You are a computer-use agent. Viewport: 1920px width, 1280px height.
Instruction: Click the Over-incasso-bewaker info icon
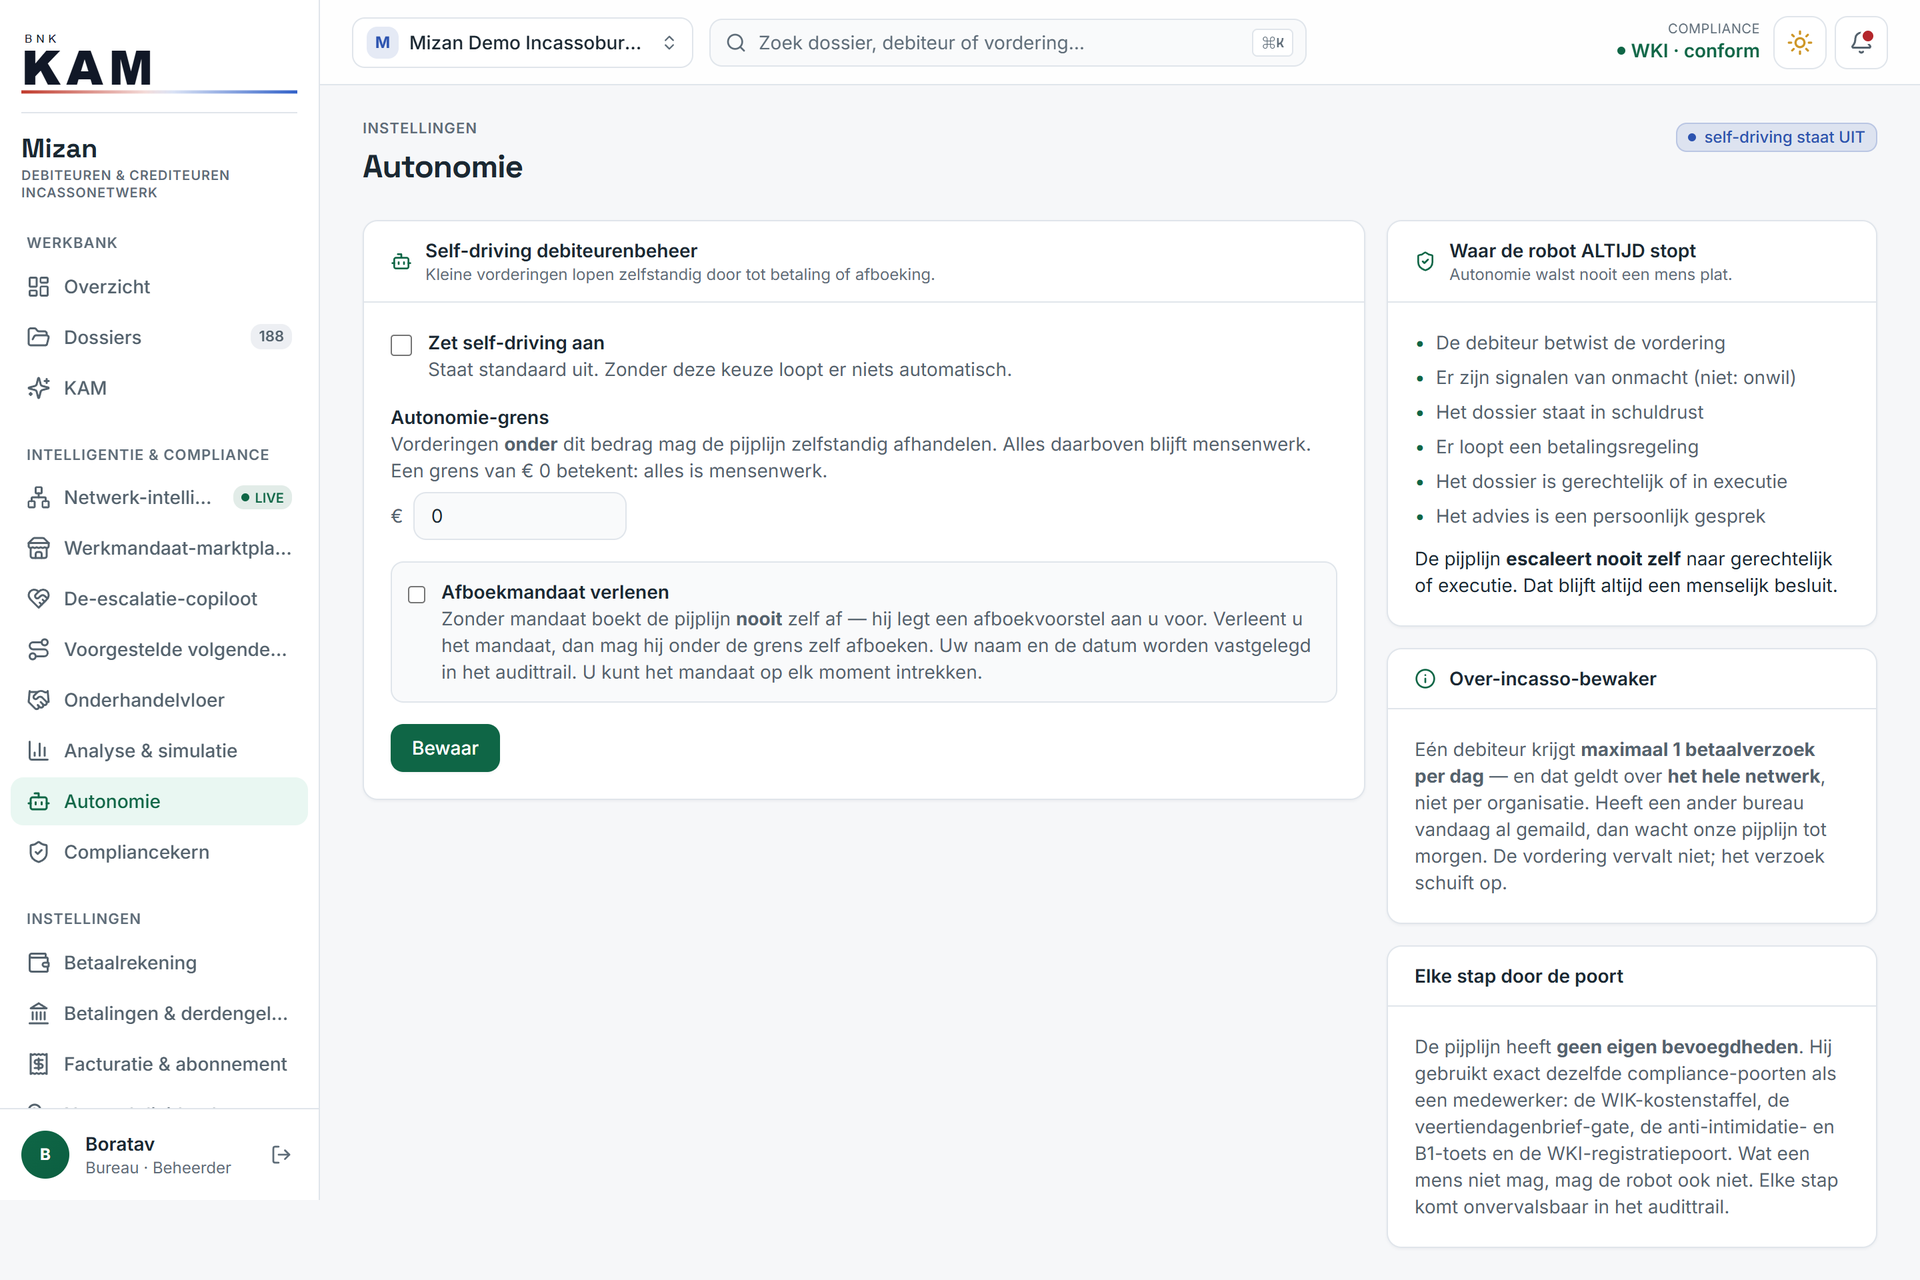tap(1425, 679)
